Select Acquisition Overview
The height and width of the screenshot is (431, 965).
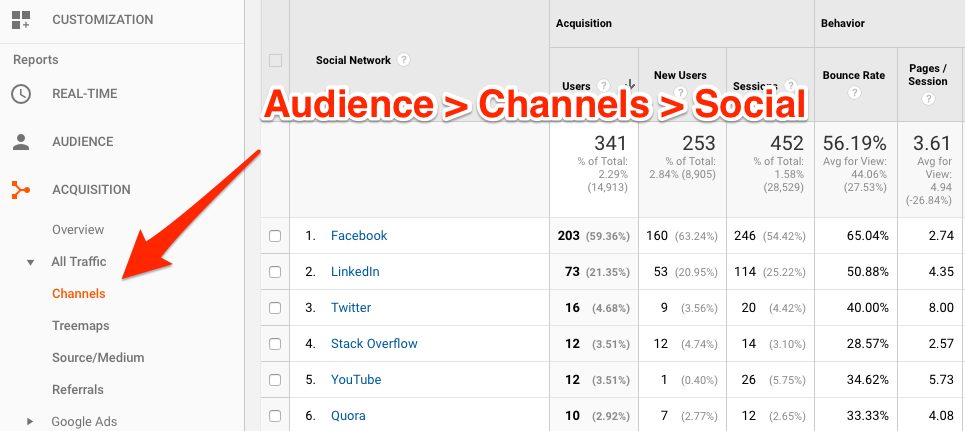(x=78, y=230)
